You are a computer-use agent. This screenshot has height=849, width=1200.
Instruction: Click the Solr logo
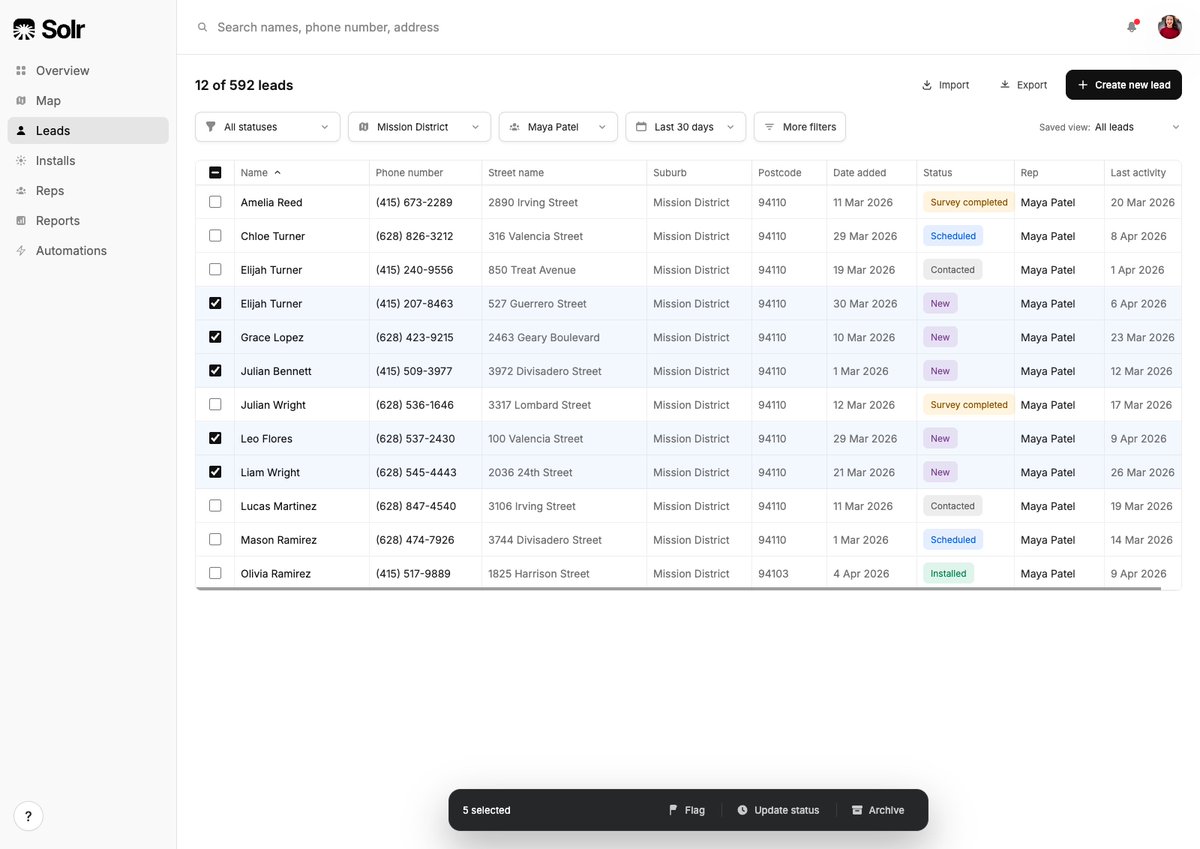(49, 29)
